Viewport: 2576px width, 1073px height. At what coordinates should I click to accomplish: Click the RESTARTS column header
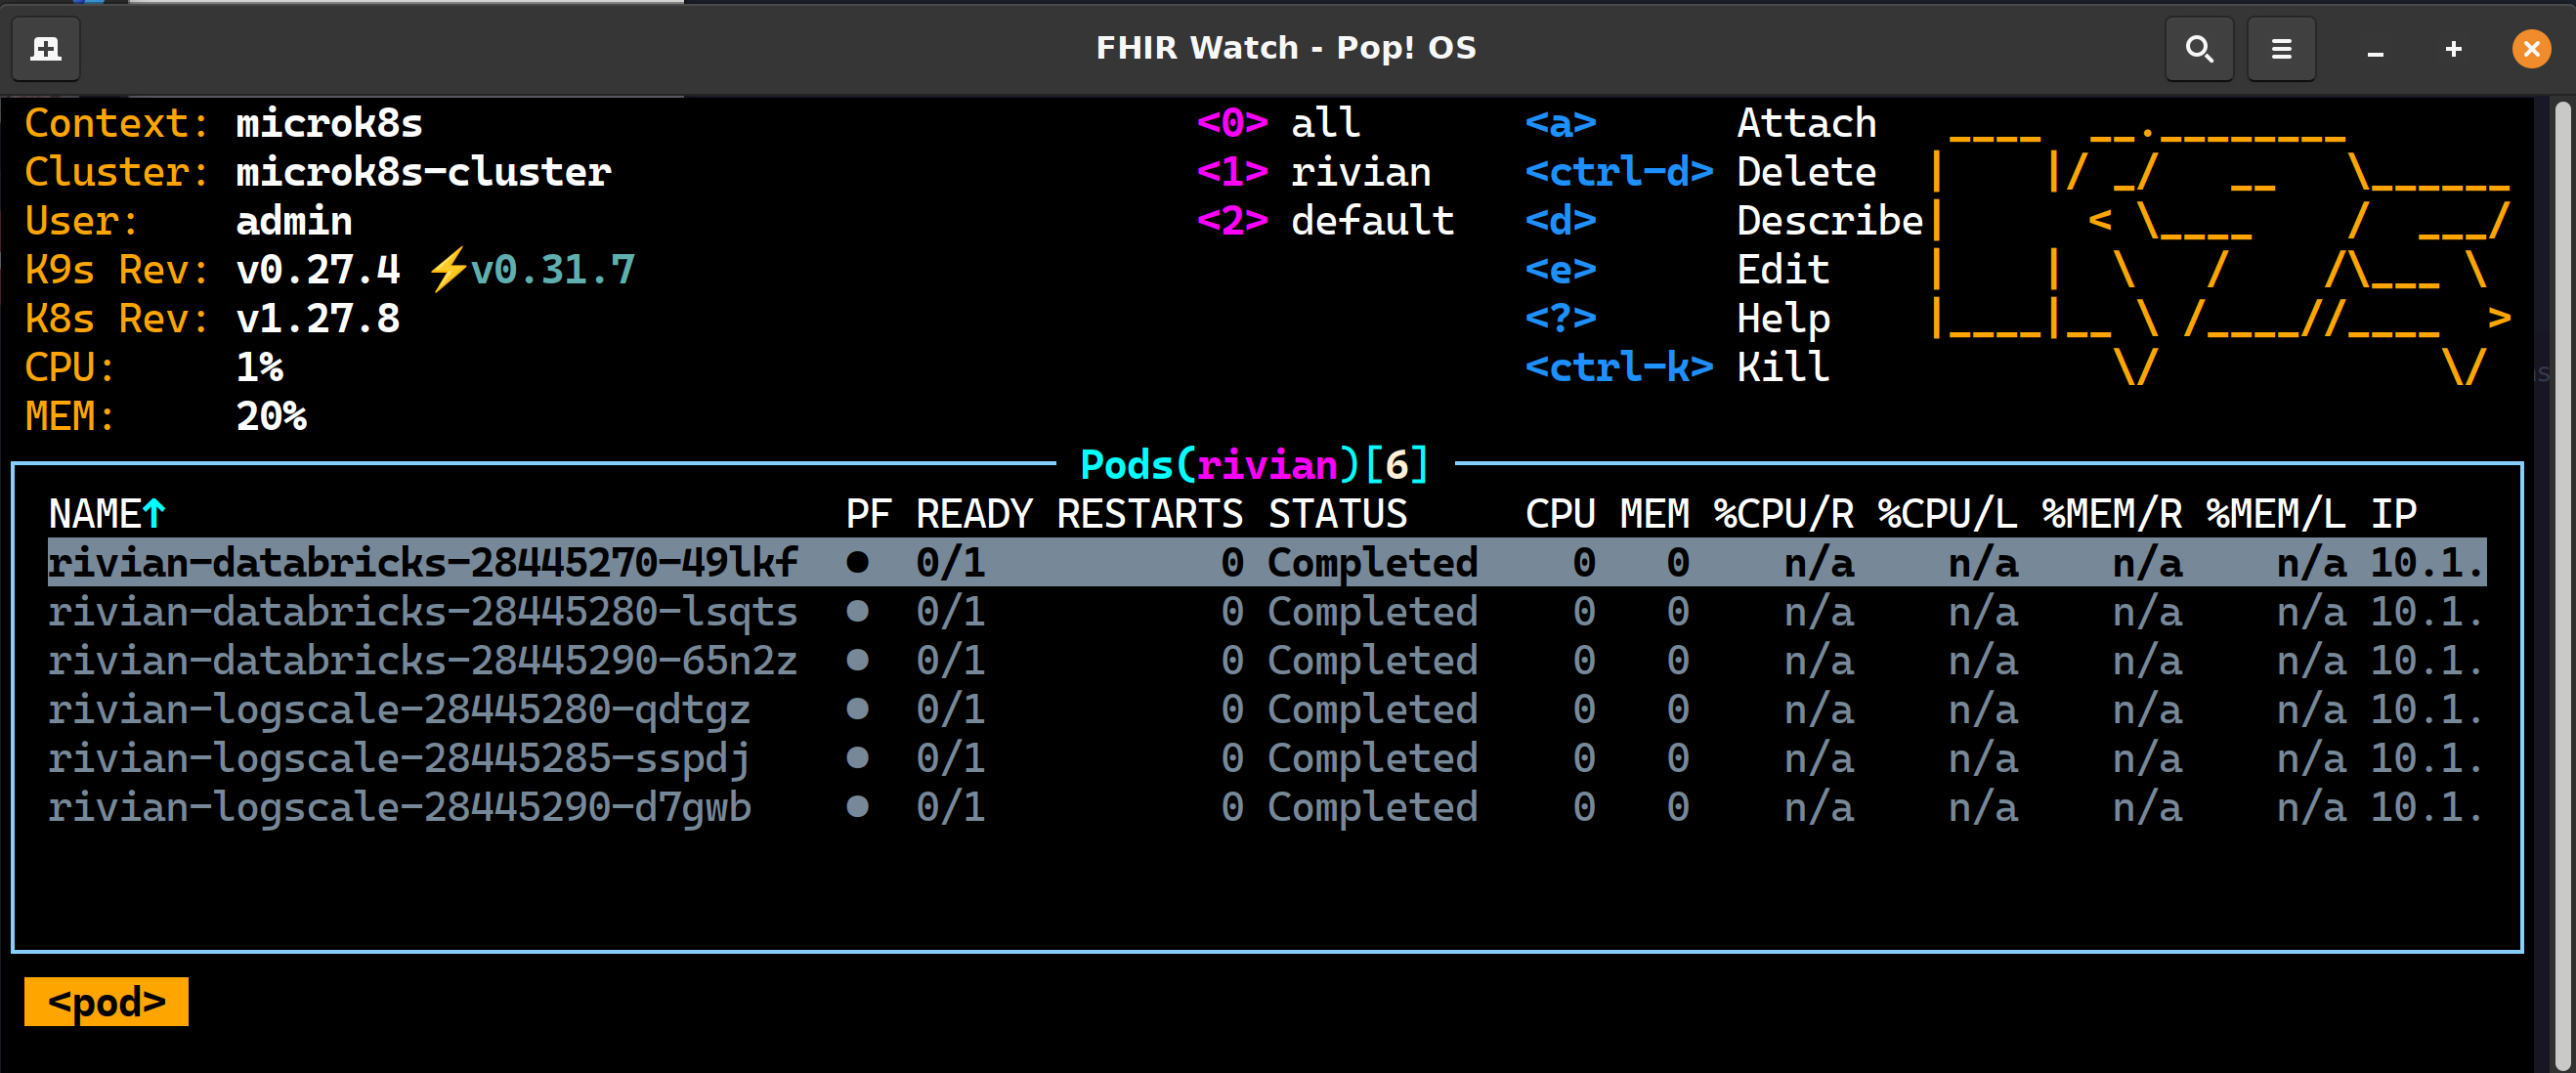tap(1149, 514)
